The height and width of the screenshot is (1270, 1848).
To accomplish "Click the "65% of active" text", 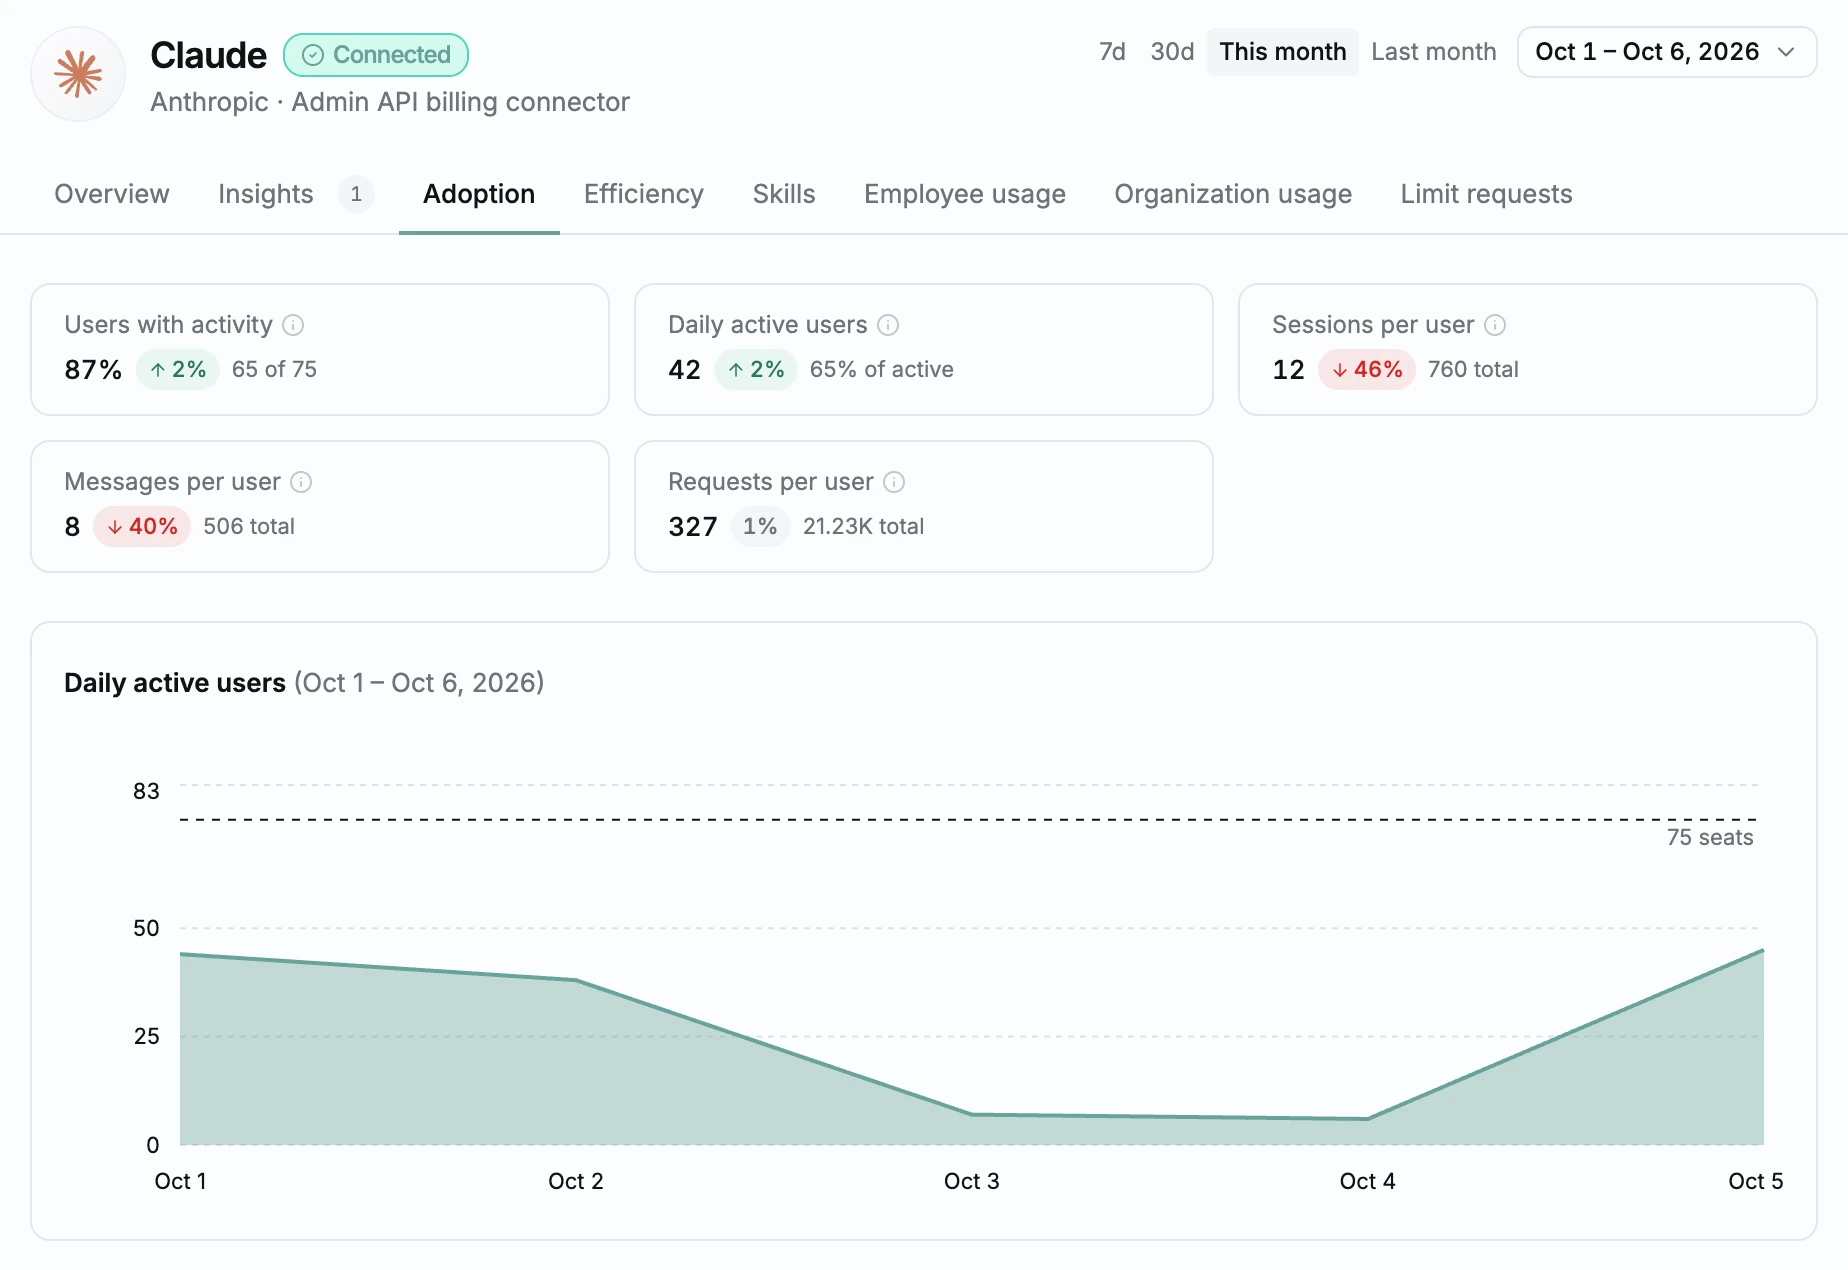I will tap(881, 370).
